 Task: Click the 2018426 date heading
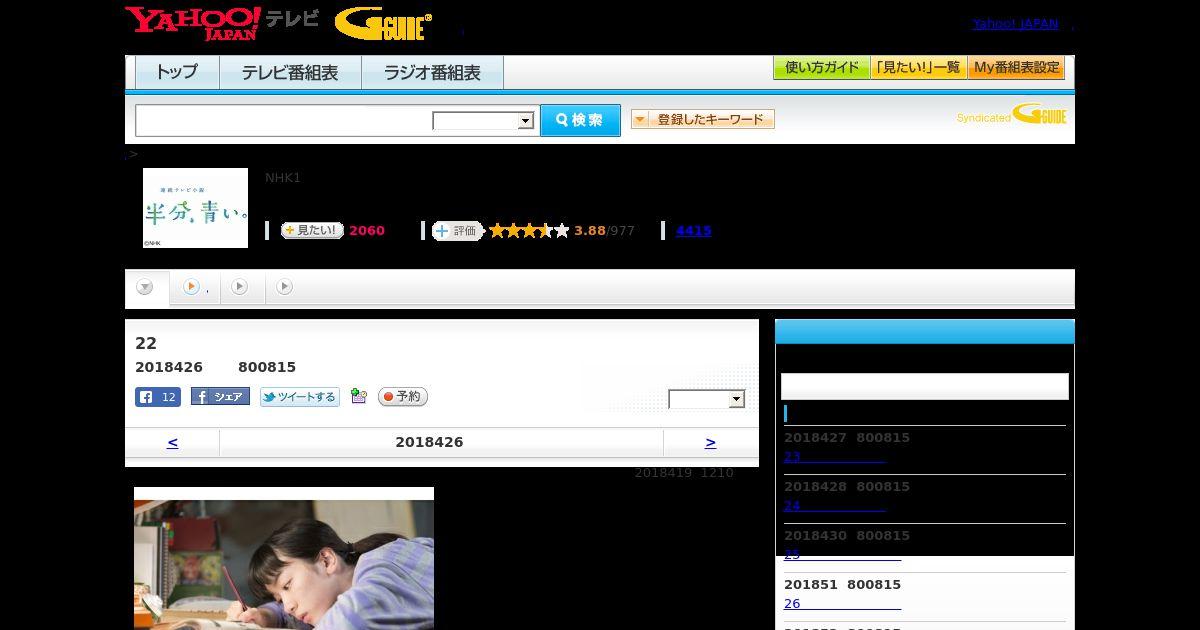coord(429,442)
